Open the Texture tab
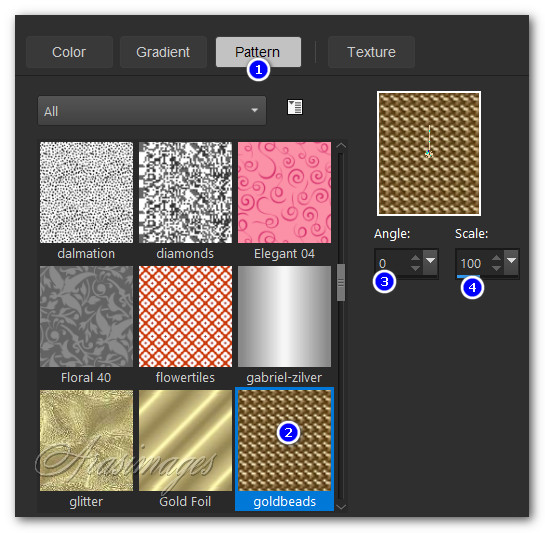This screenshot has height=533, width=545. [371, 52]
